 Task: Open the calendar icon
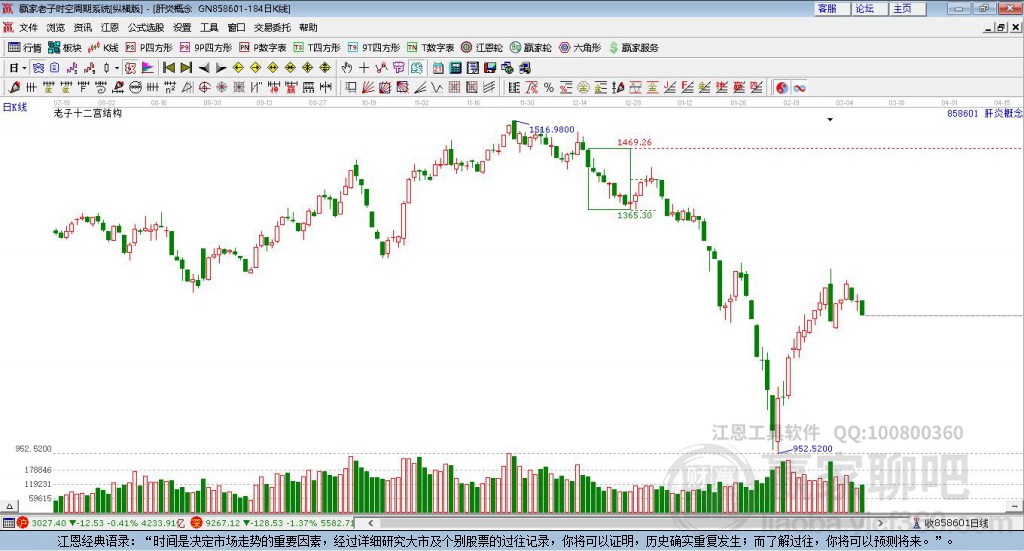point(438,68)
